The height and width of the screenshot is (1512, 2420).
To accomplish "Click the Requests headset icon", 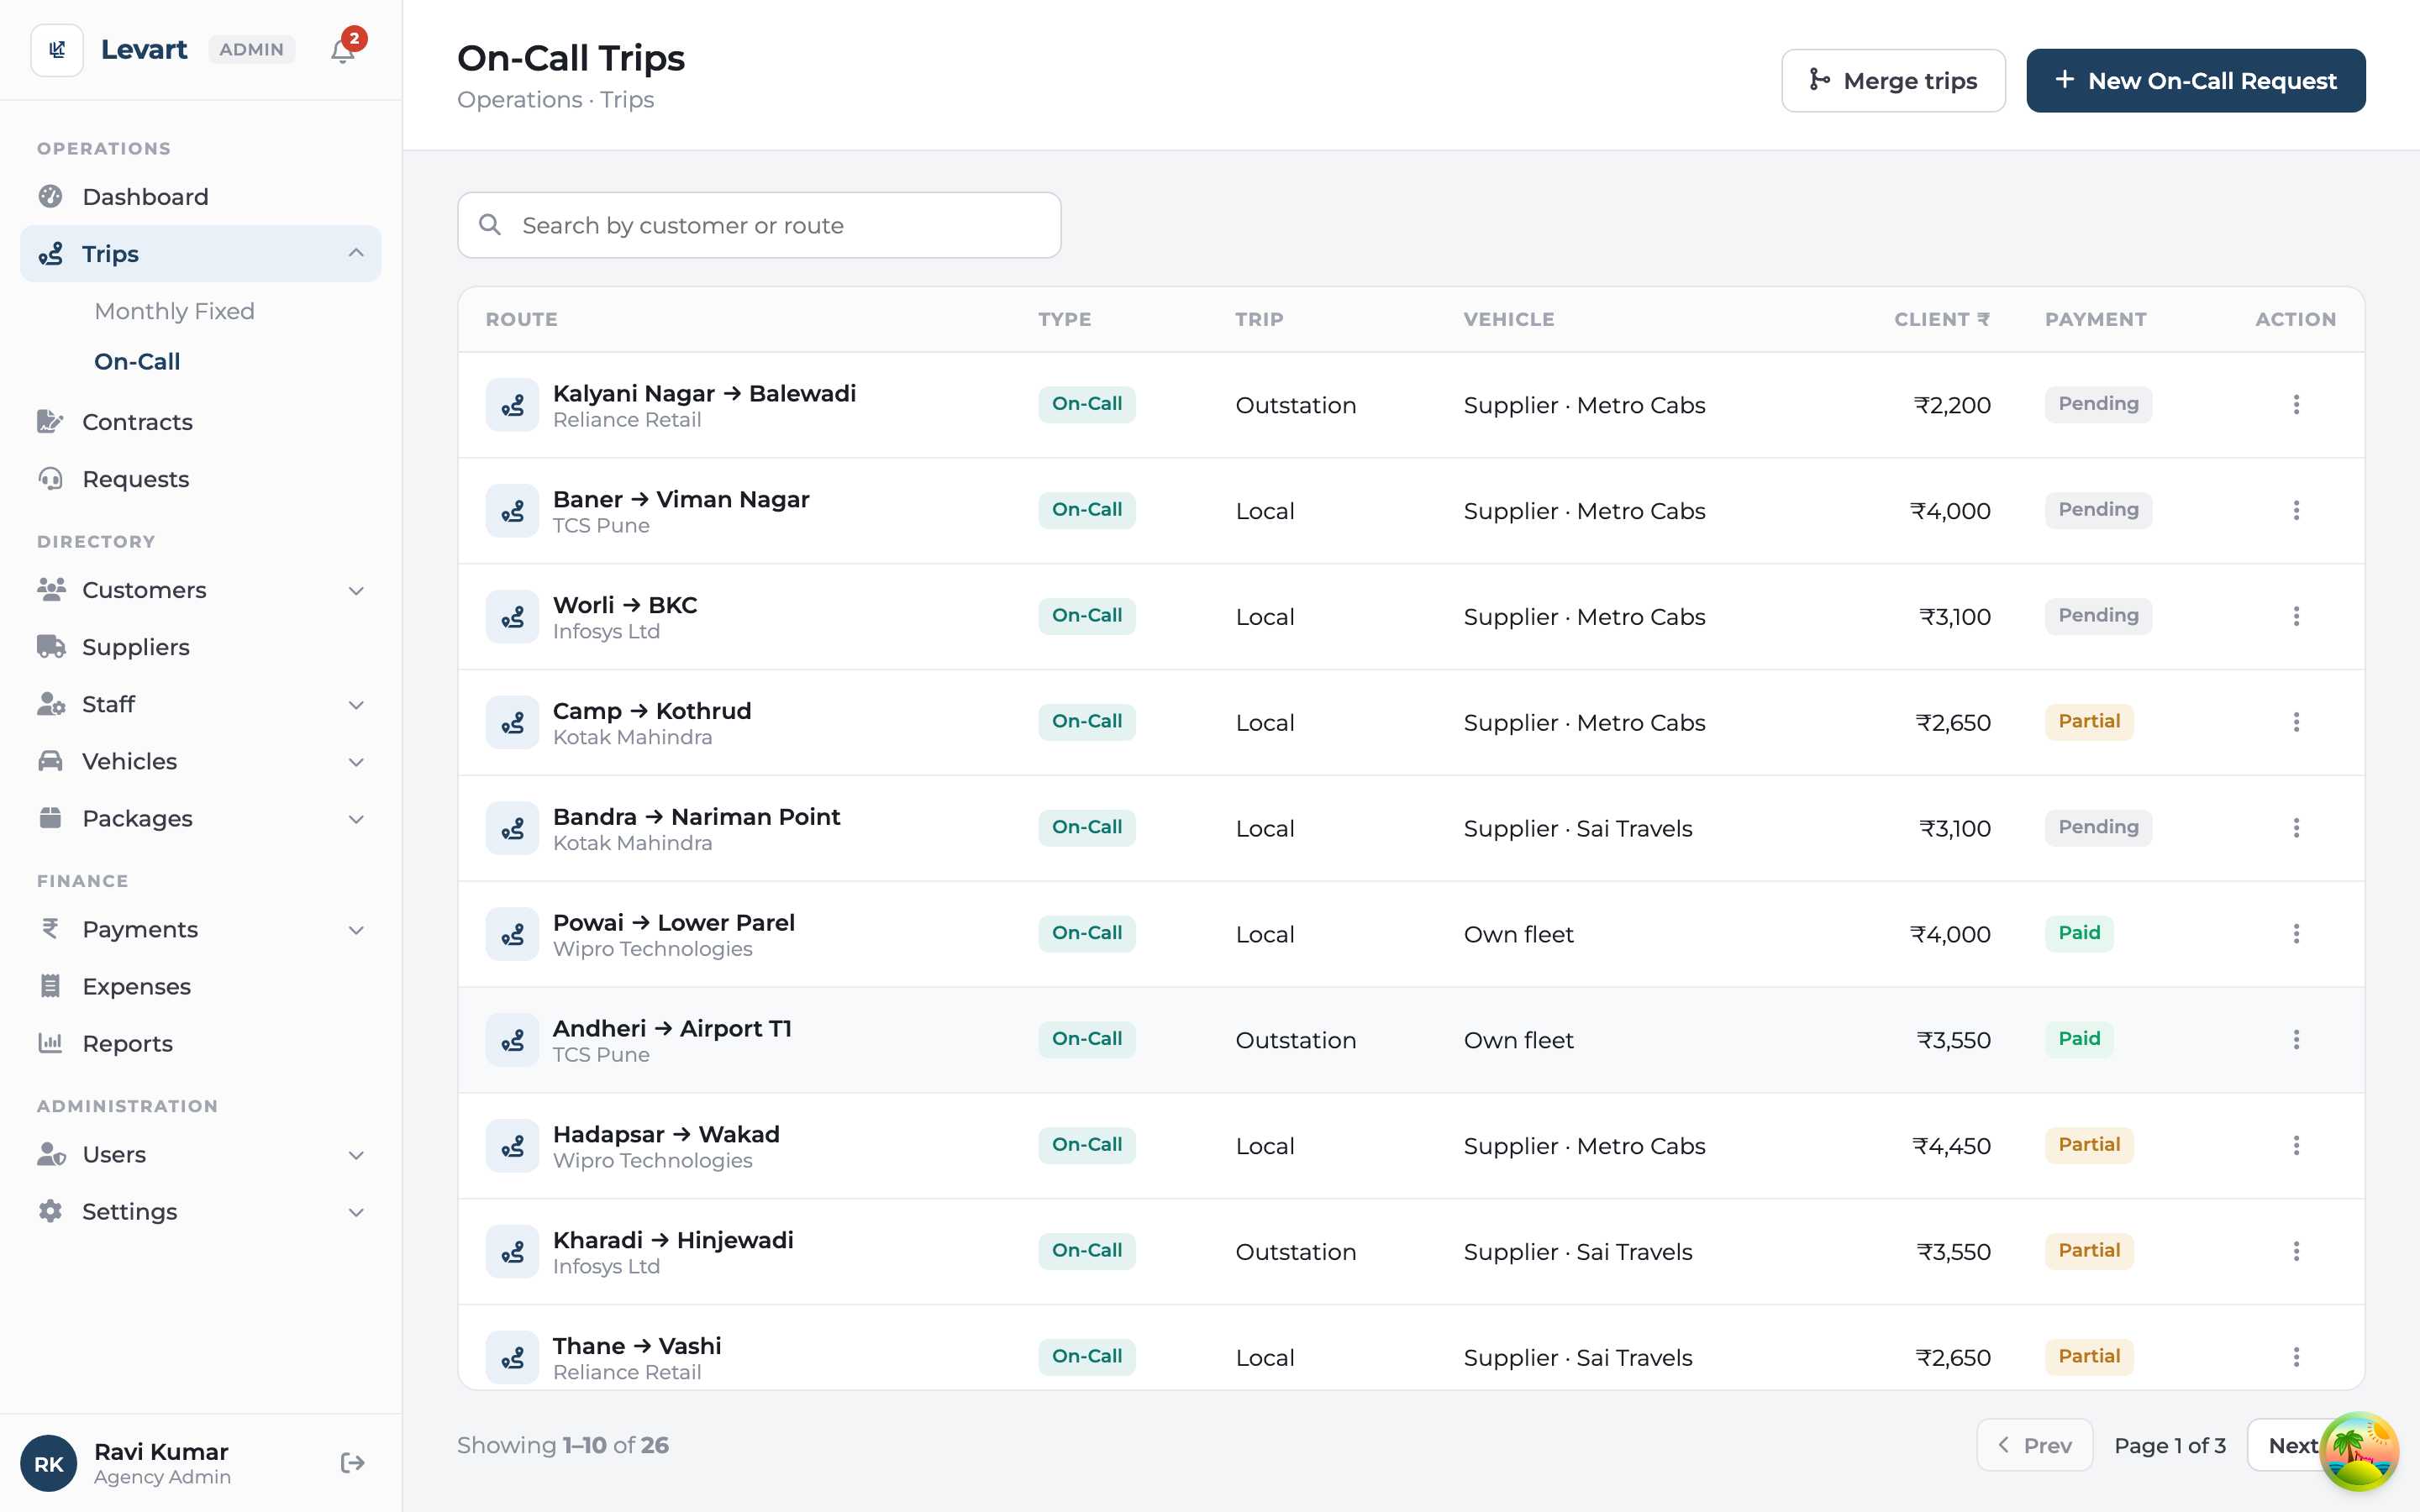I will coord(50,478).
